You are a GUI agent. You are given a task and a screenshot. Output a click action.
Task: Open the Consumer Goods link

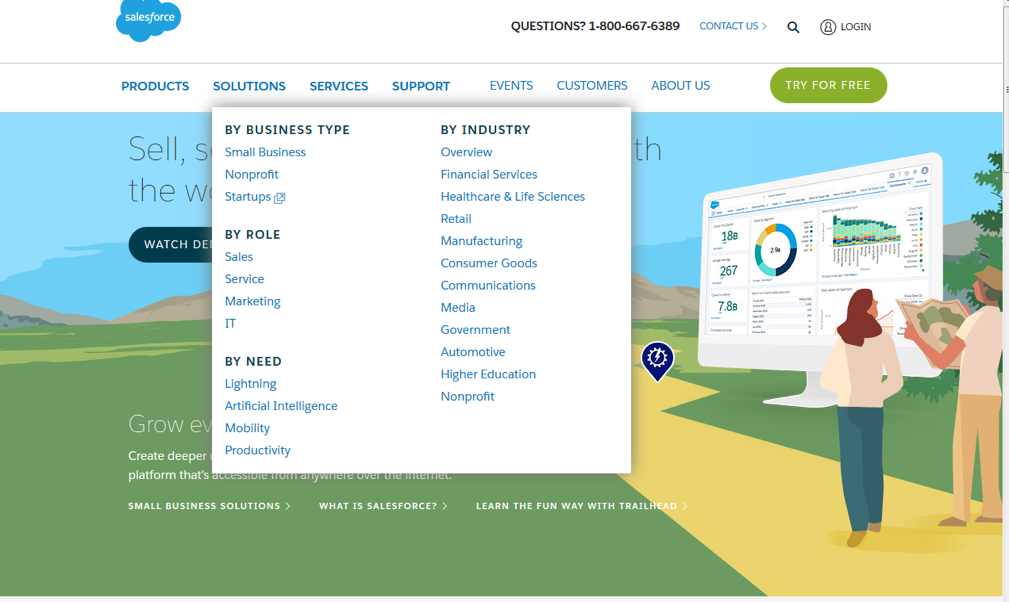pos(489,263)
